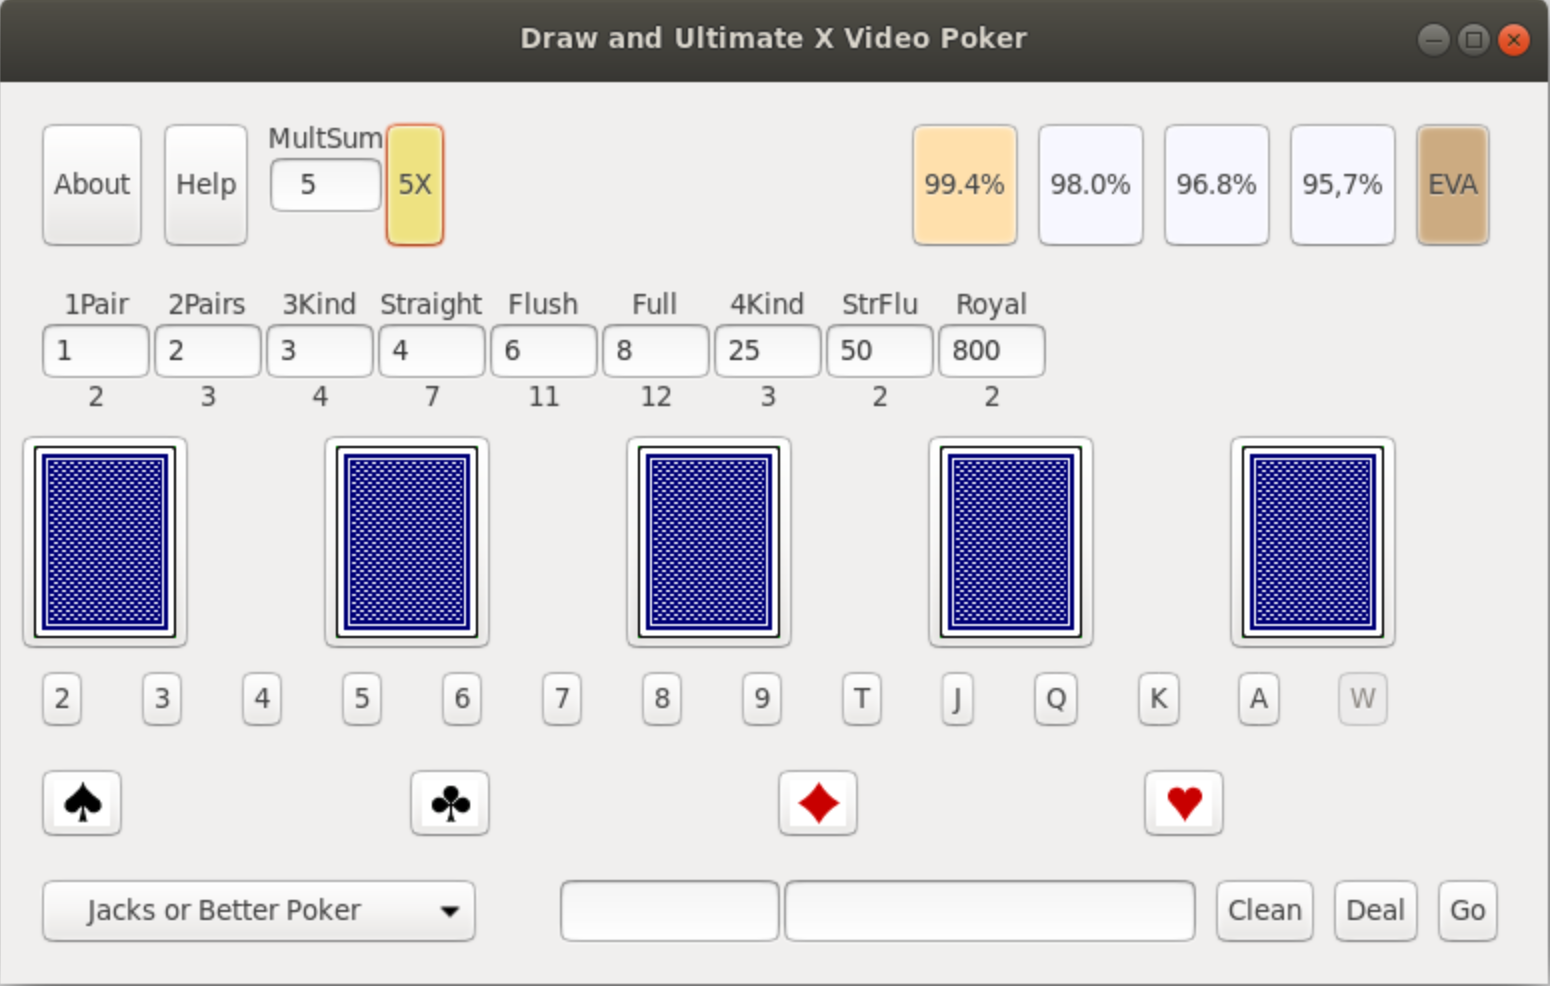Open the Help page
1550x986 pixels.
click(x=206, y=185)
